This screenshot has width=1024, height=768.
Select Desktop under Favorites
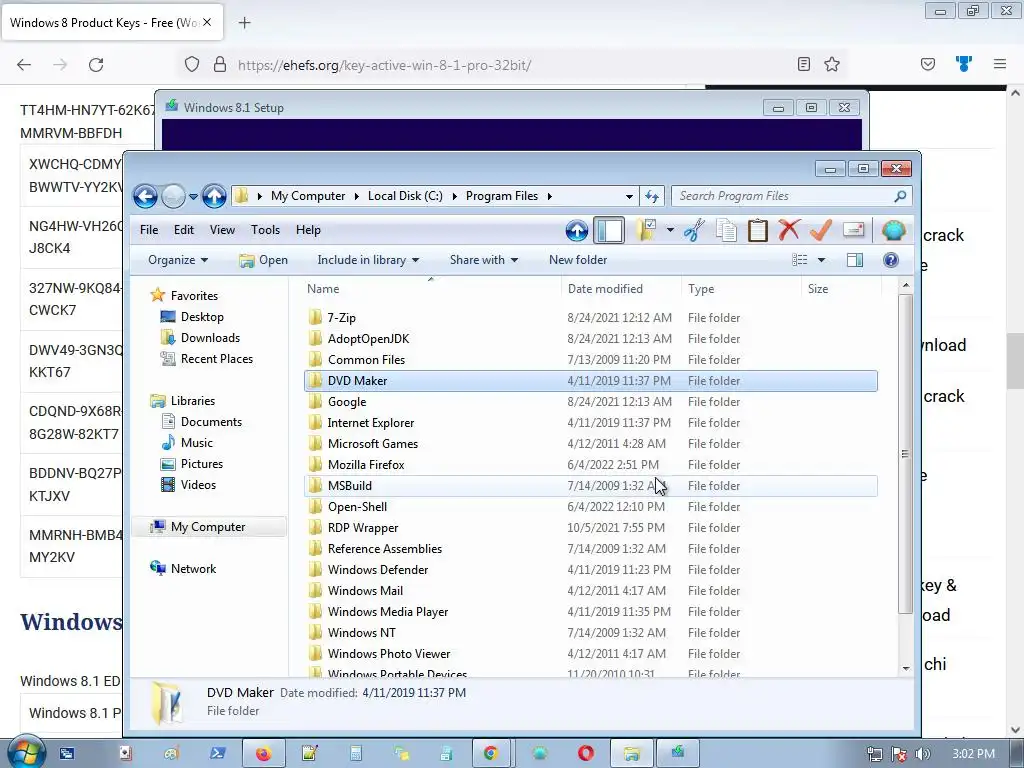(202, 317)
